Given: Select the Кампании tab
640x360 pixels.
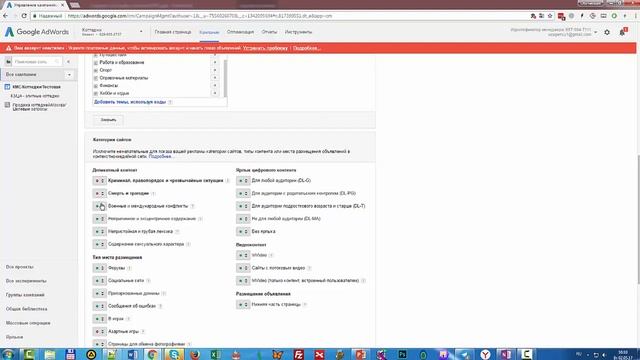Looking at the screenshot, I should (209, 32).
